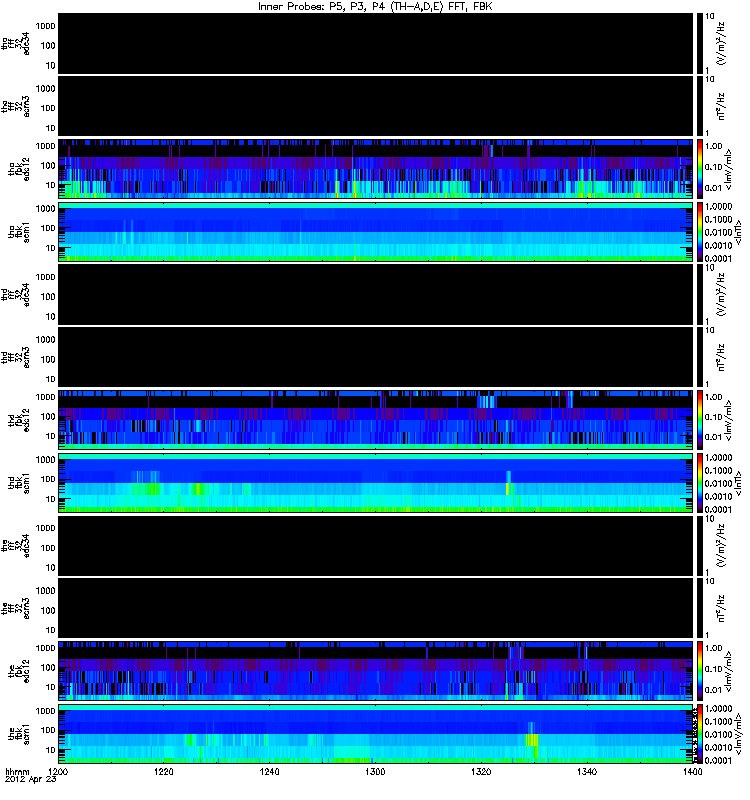This screenshot has height=800, width=750.
Task: Select the the fbk edc12 panel label
Action: coord(19,671)
